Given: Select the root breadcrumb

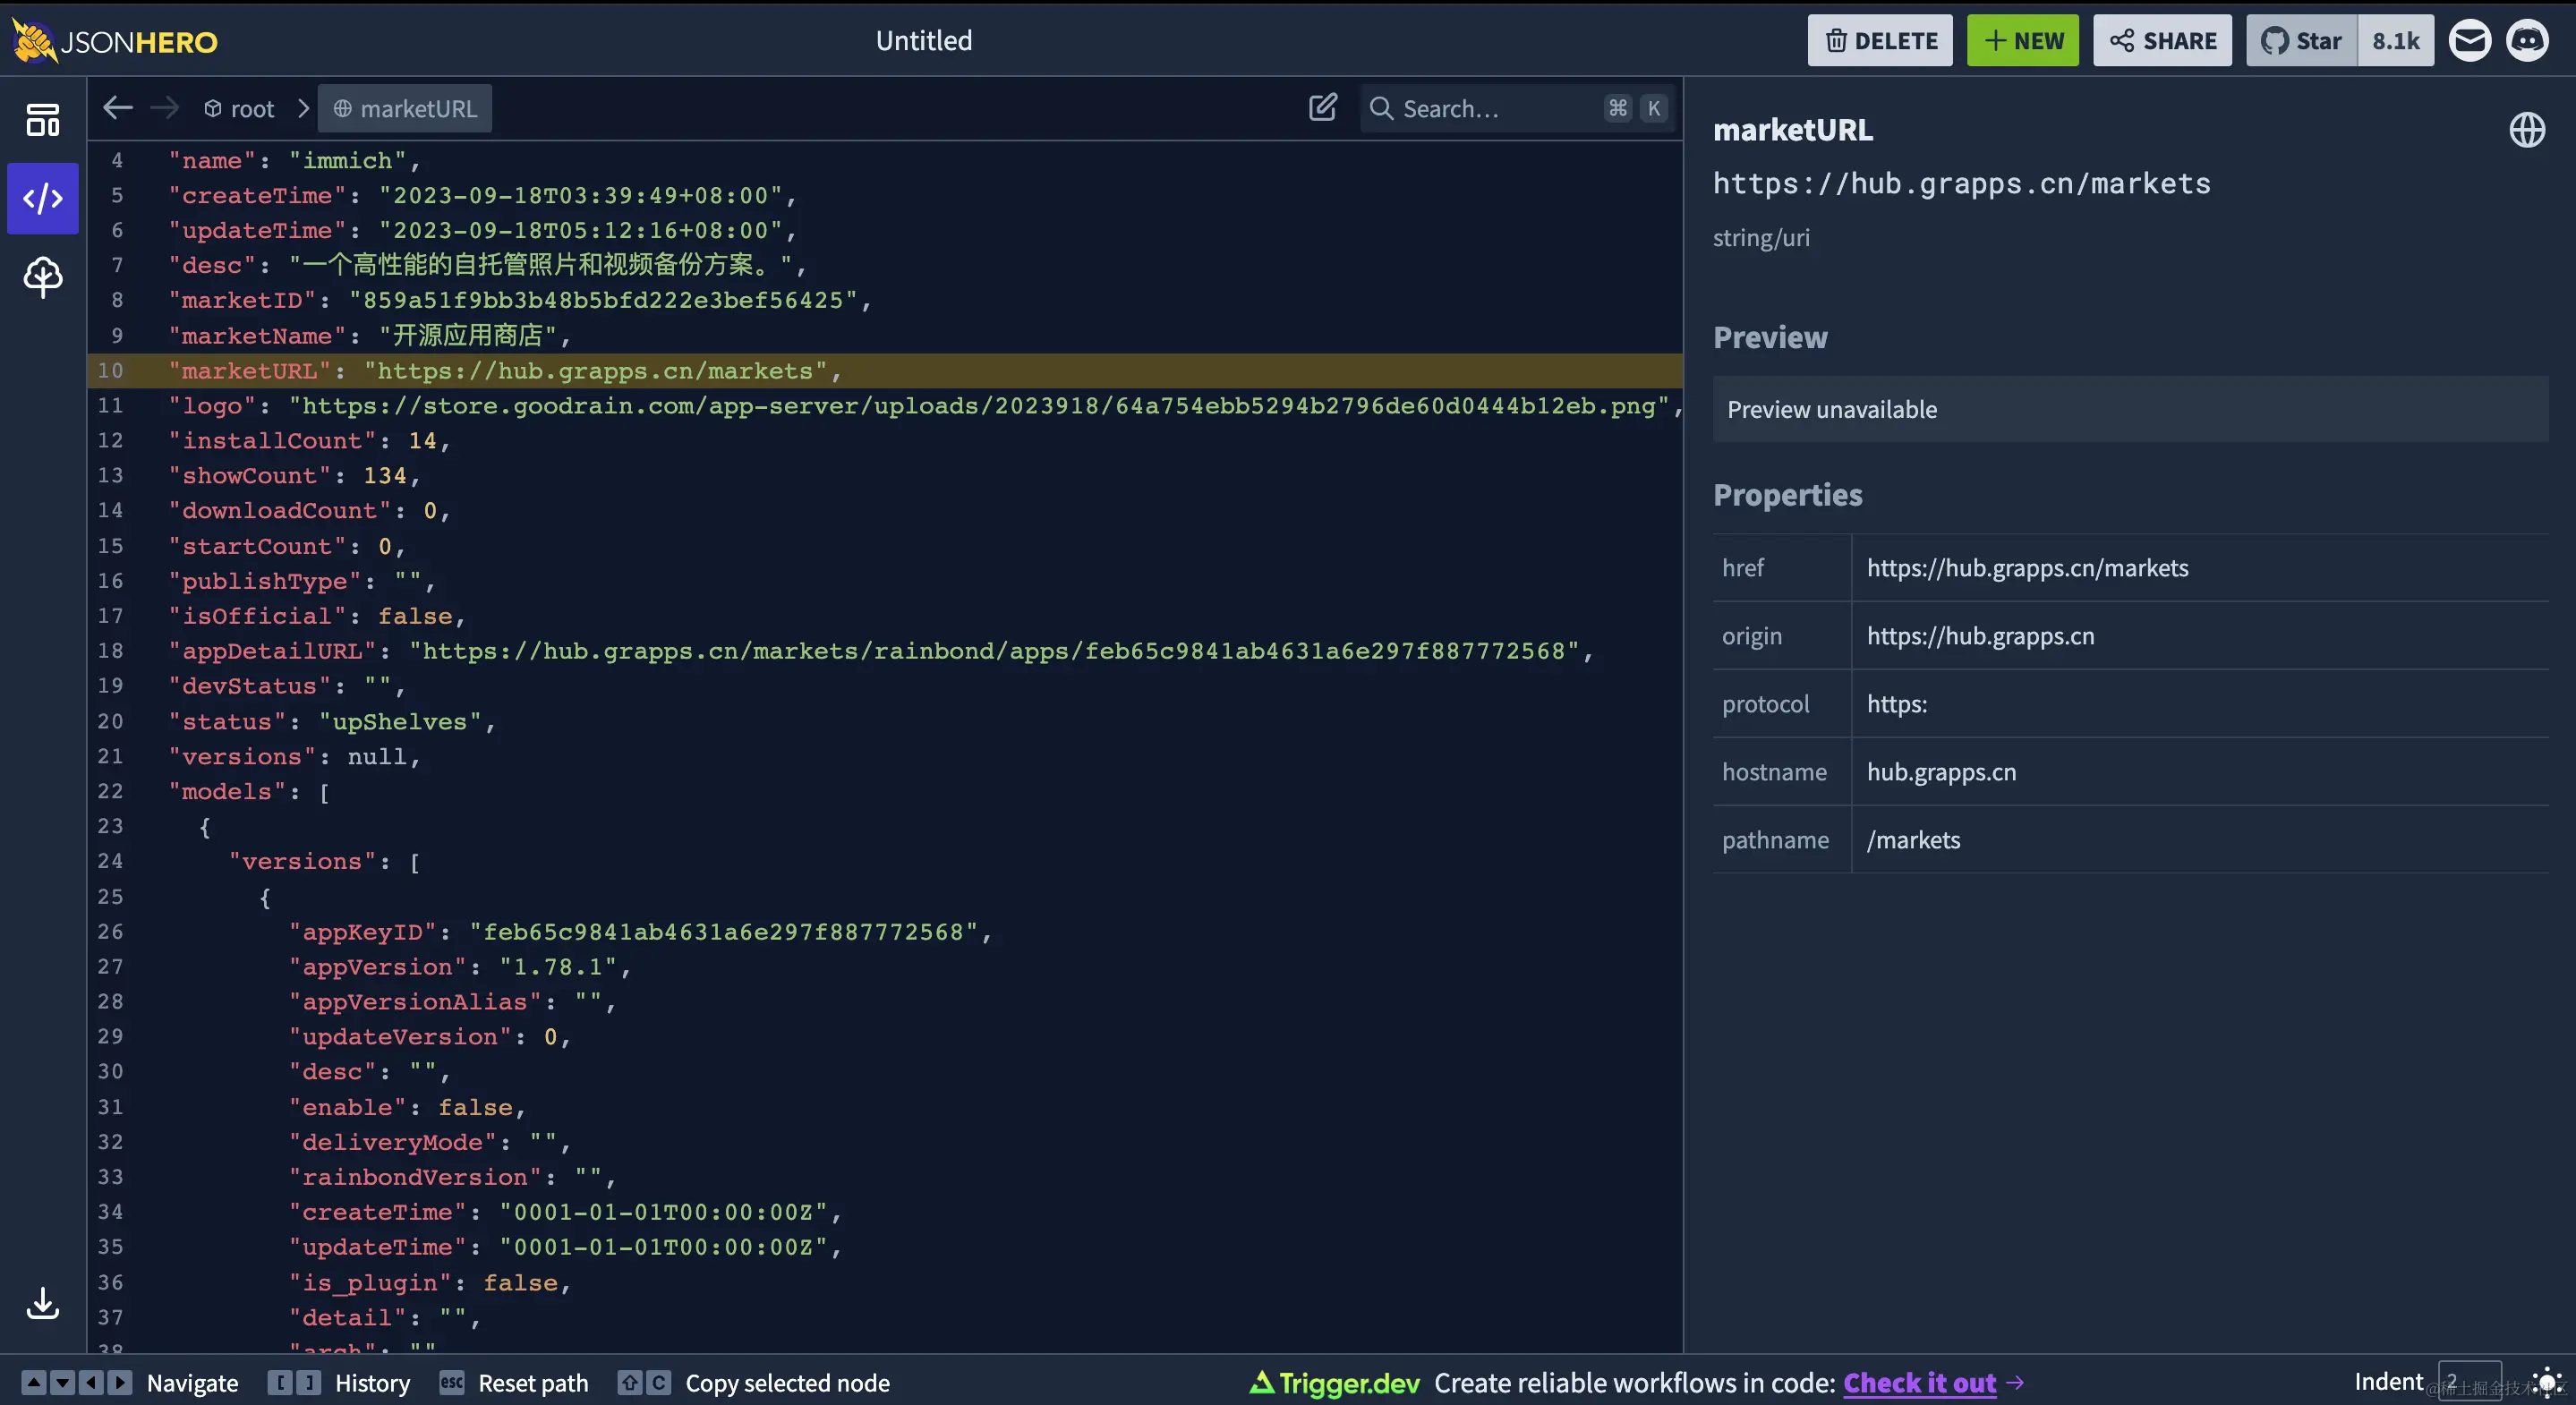Looking at the screenshot, I should [239, 108].
